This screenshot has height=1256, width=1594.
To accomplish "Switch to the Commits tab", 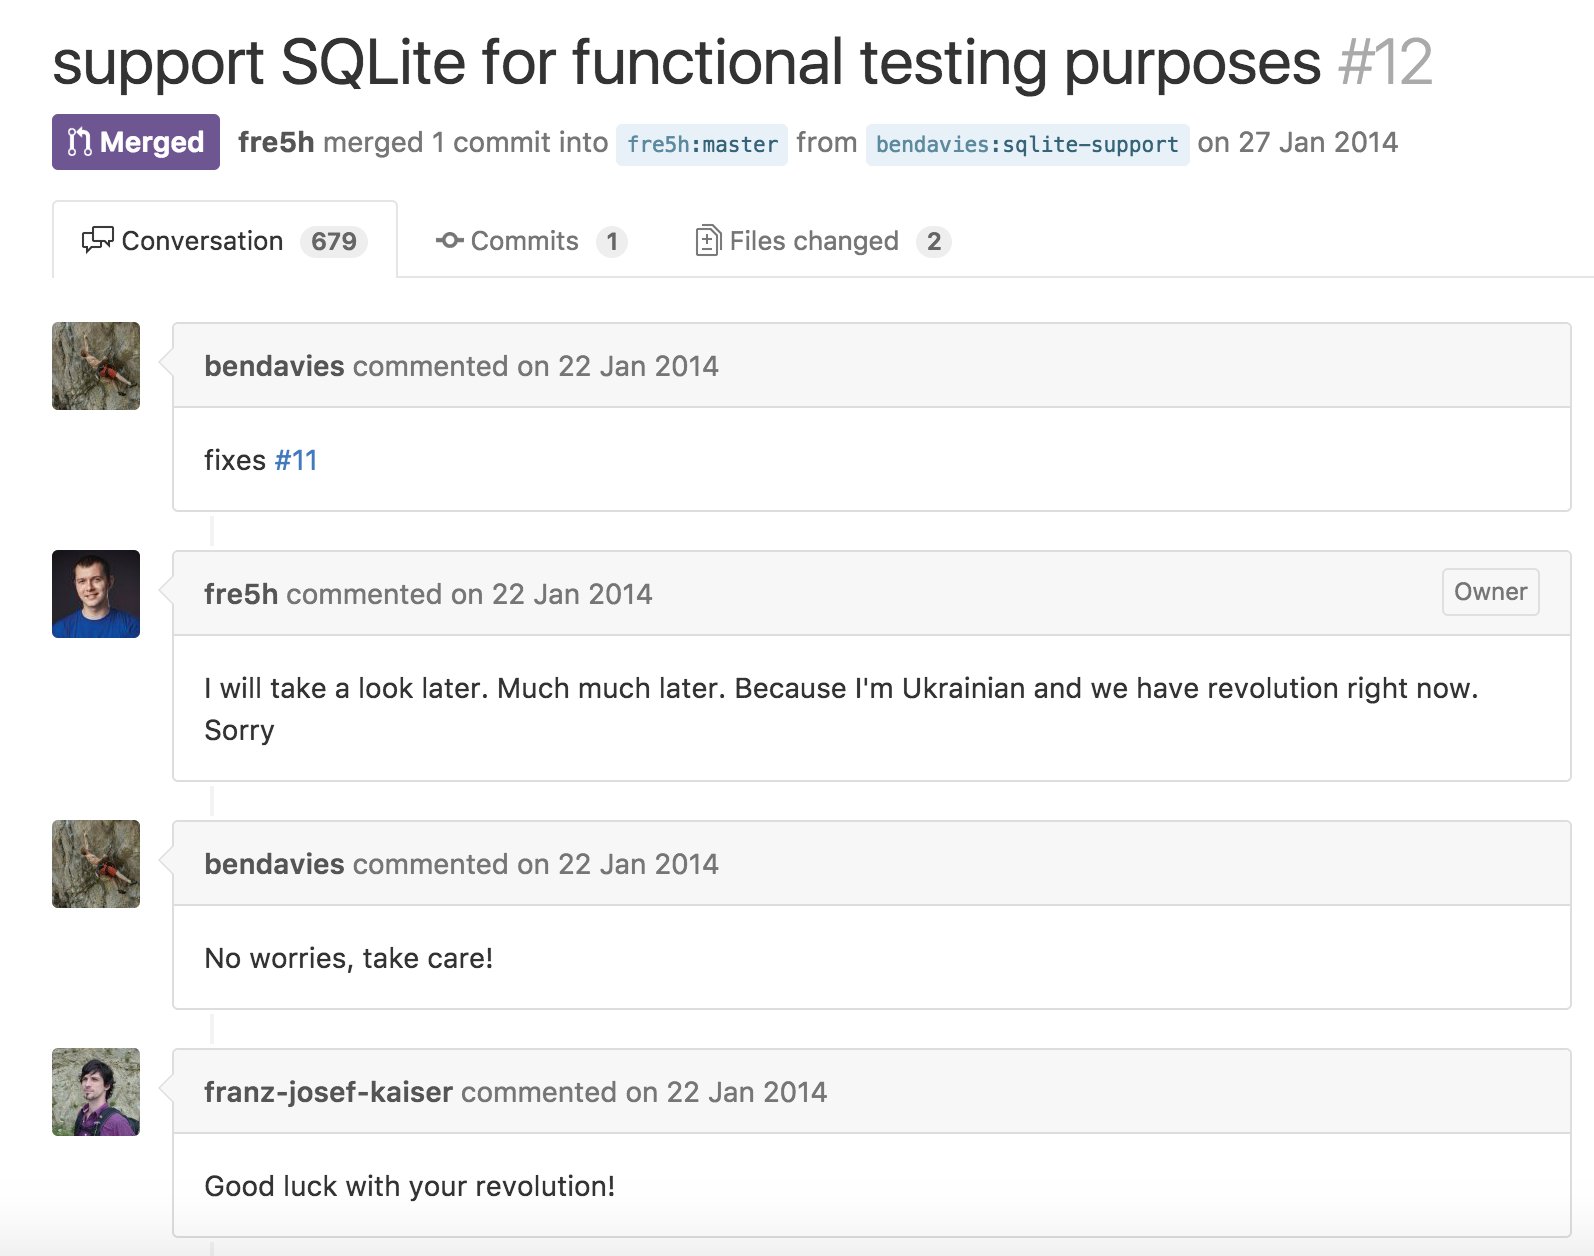I will [531, 241].
